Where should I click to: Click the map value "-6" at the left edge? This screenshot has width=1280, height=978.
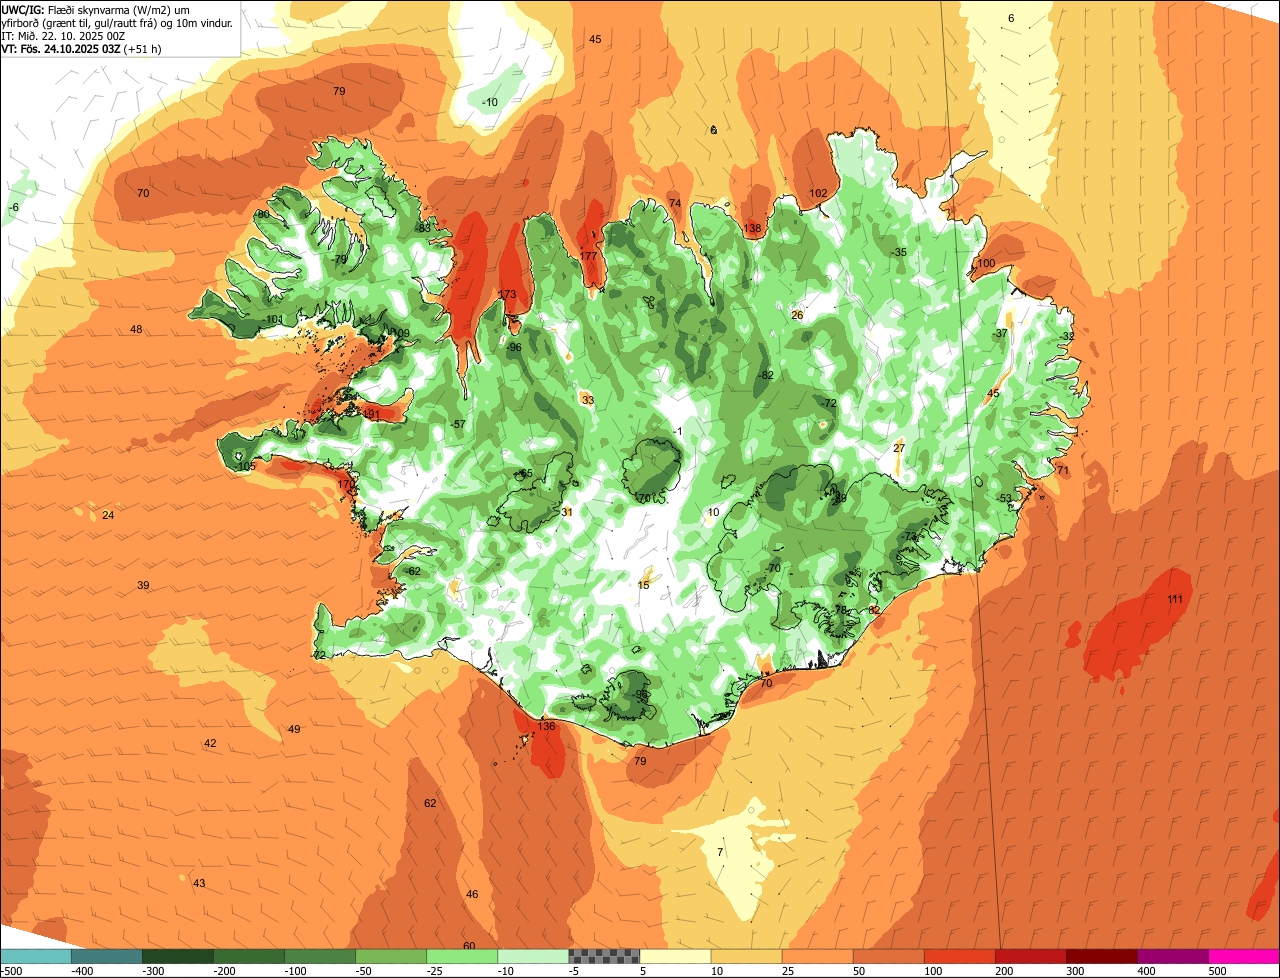pyautogui.click(x=13, y=207)
